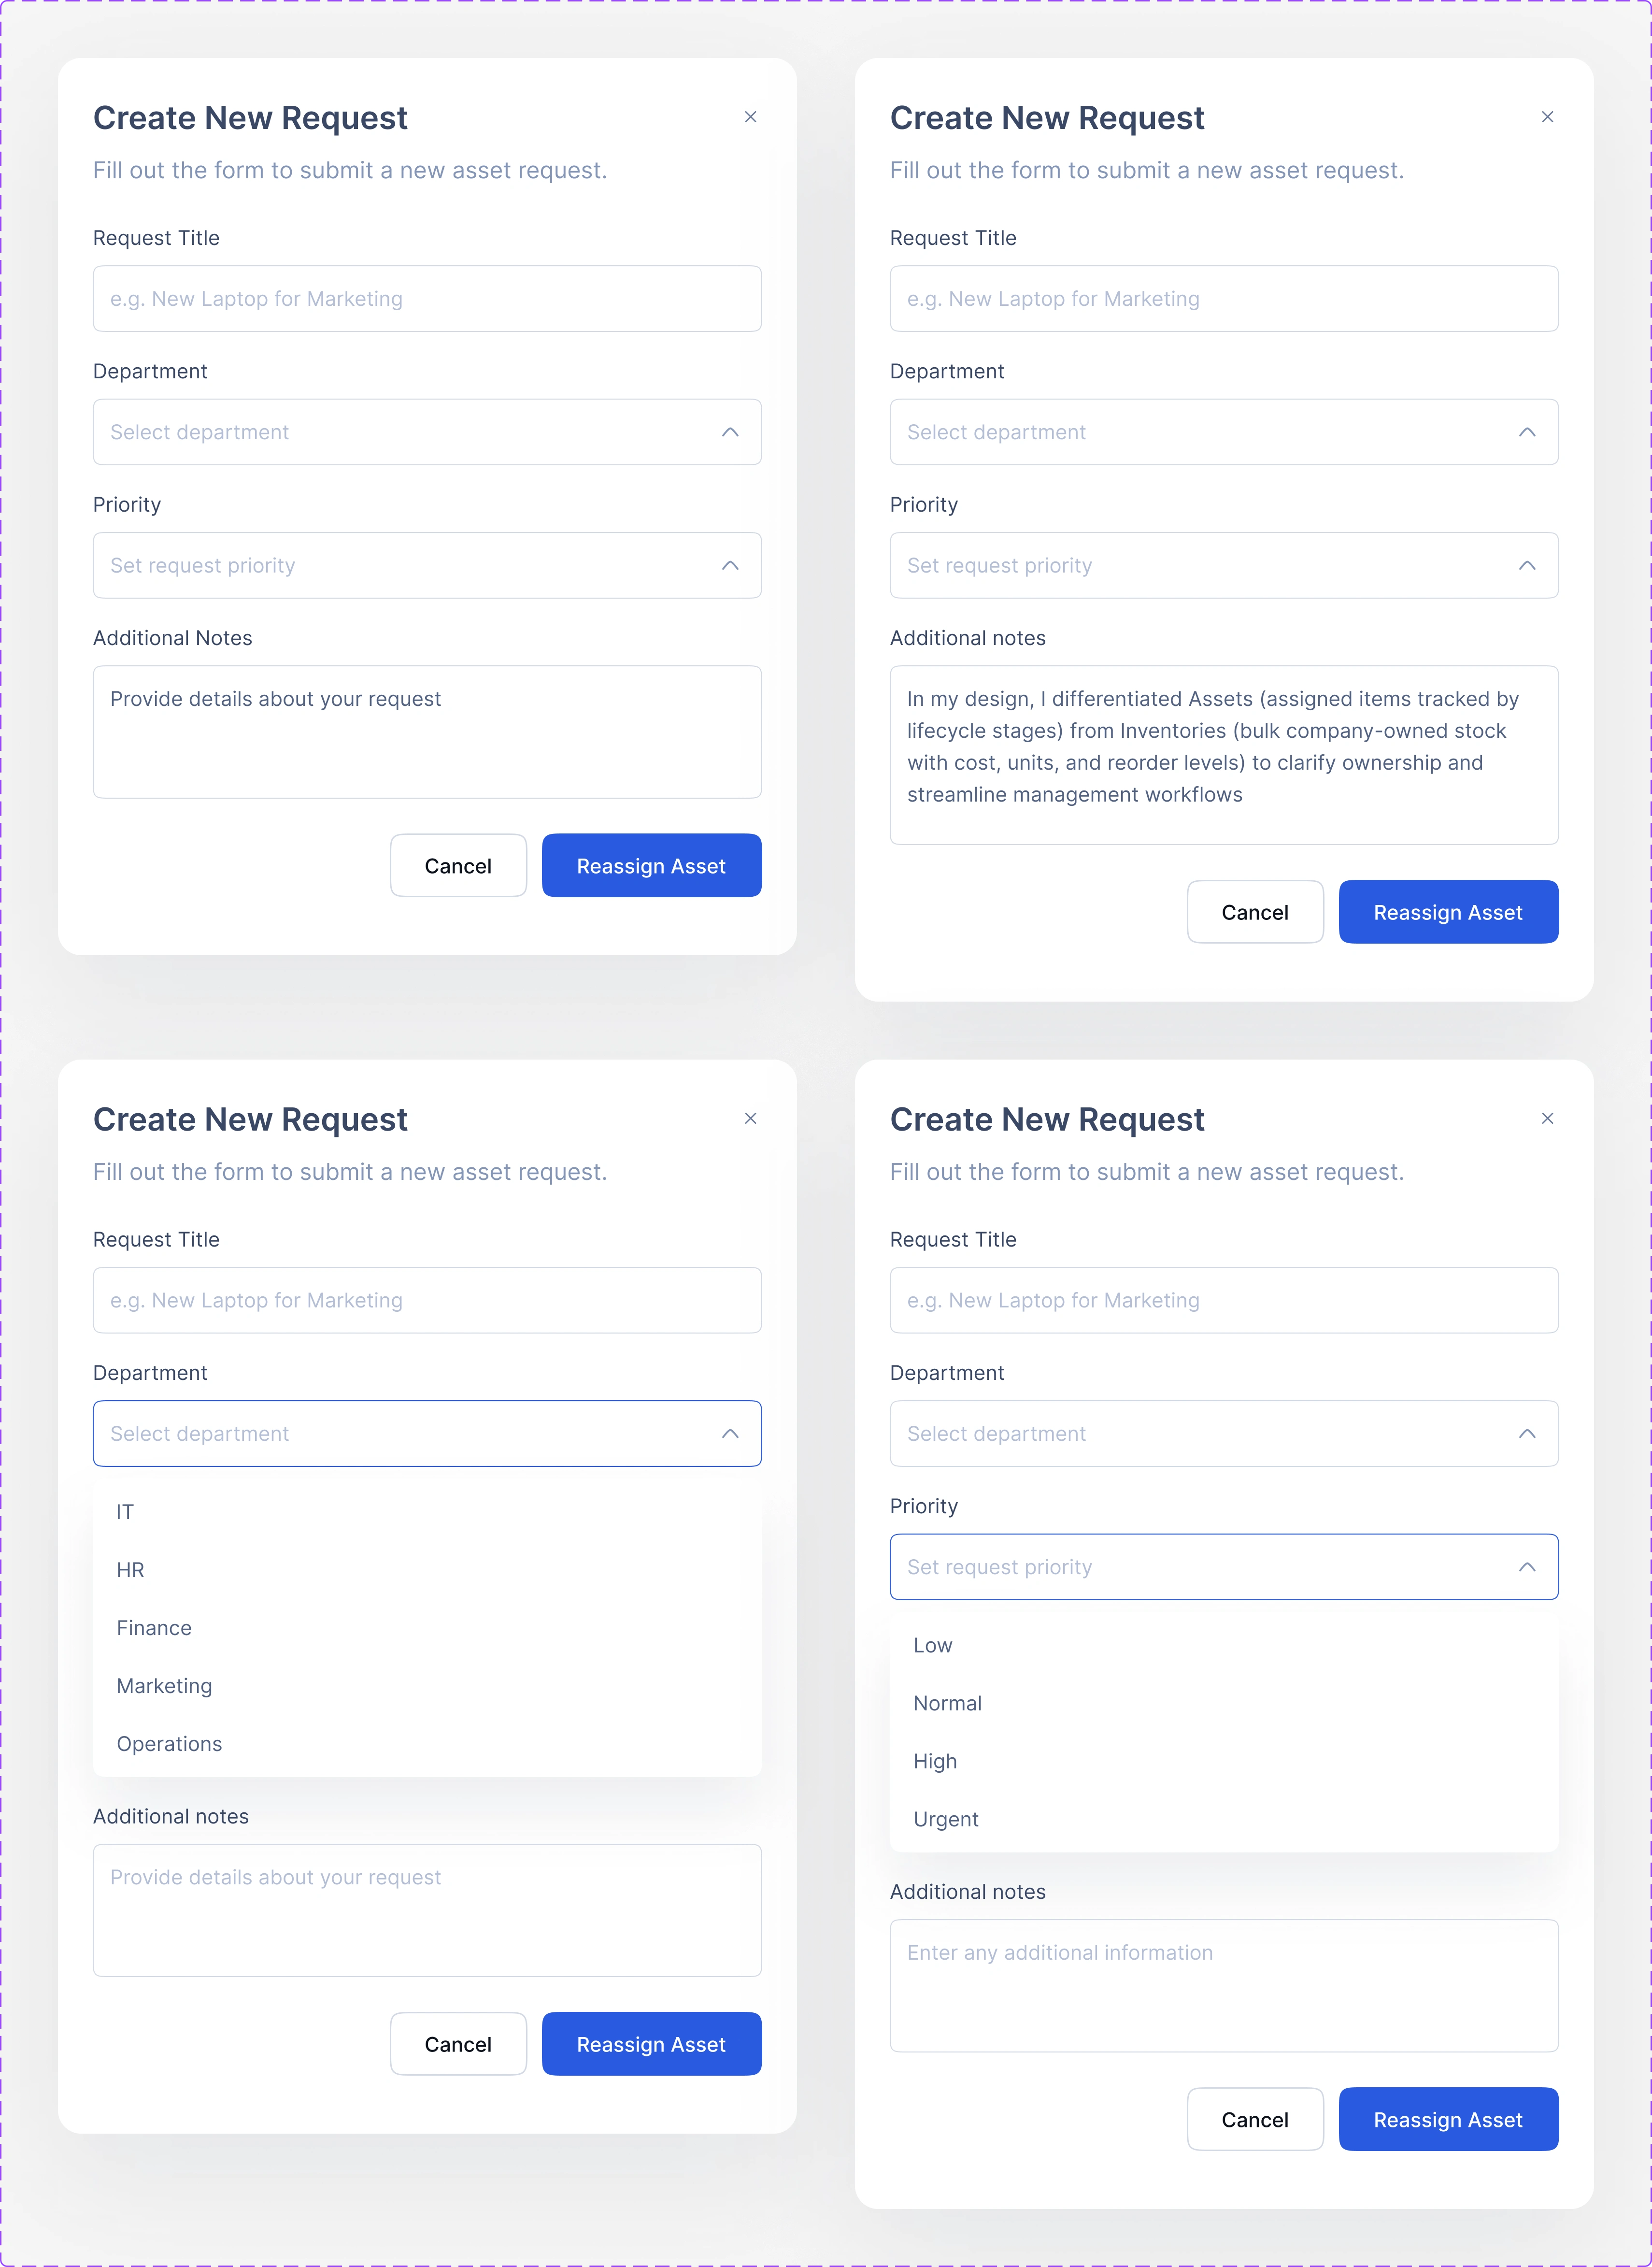The width and height of the screenshot is (1652, 2267).
Task: Collapse the focused Select department dropdown via its chevron
Action: click(730, 1433)
